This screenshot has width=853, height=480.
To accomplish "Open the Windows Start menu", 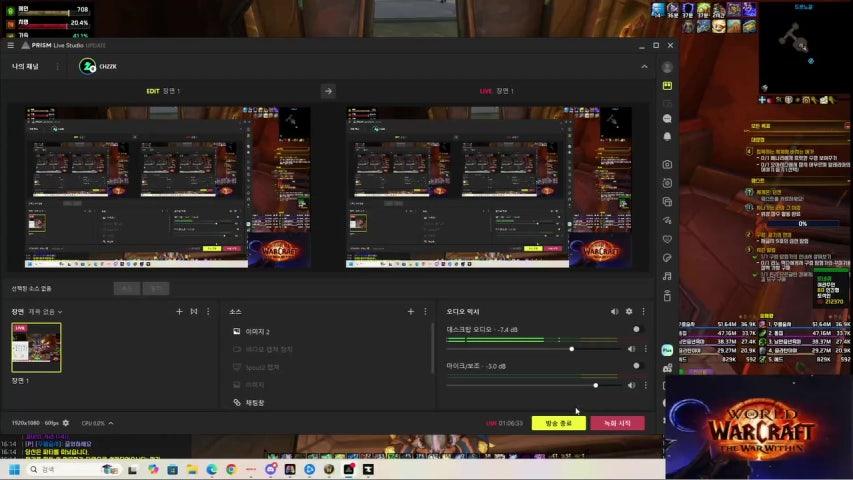I will pyautogui.click(x=15, y=469).
